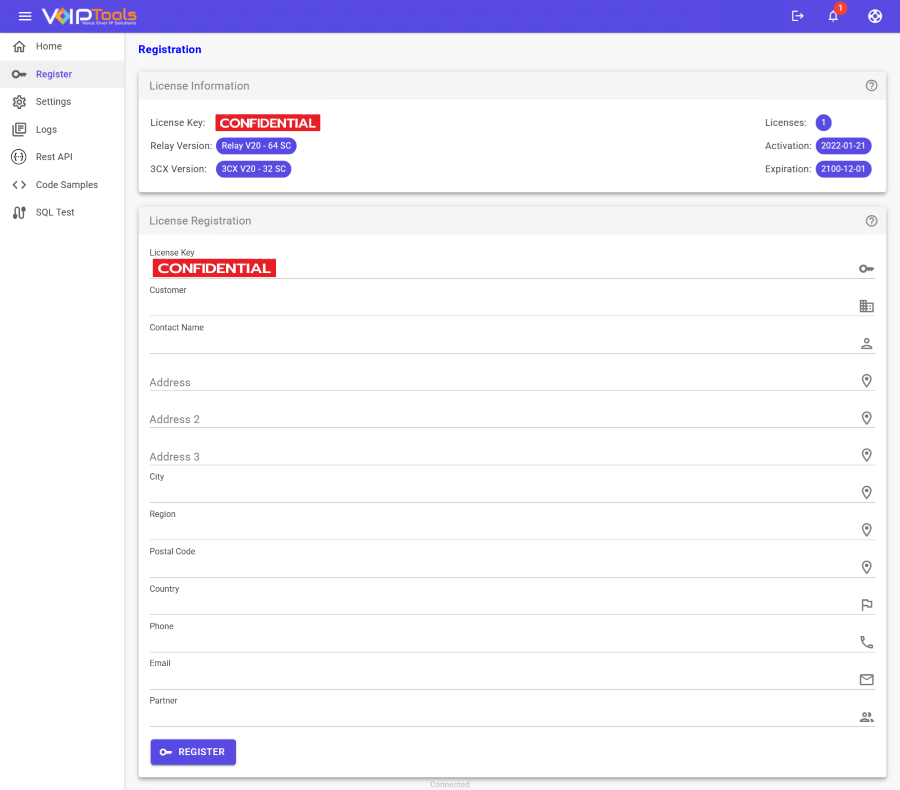Open Settings from the sidebar
Image resolution: width=900 pixels, height=790 pixels.
(x=53, y=102)
